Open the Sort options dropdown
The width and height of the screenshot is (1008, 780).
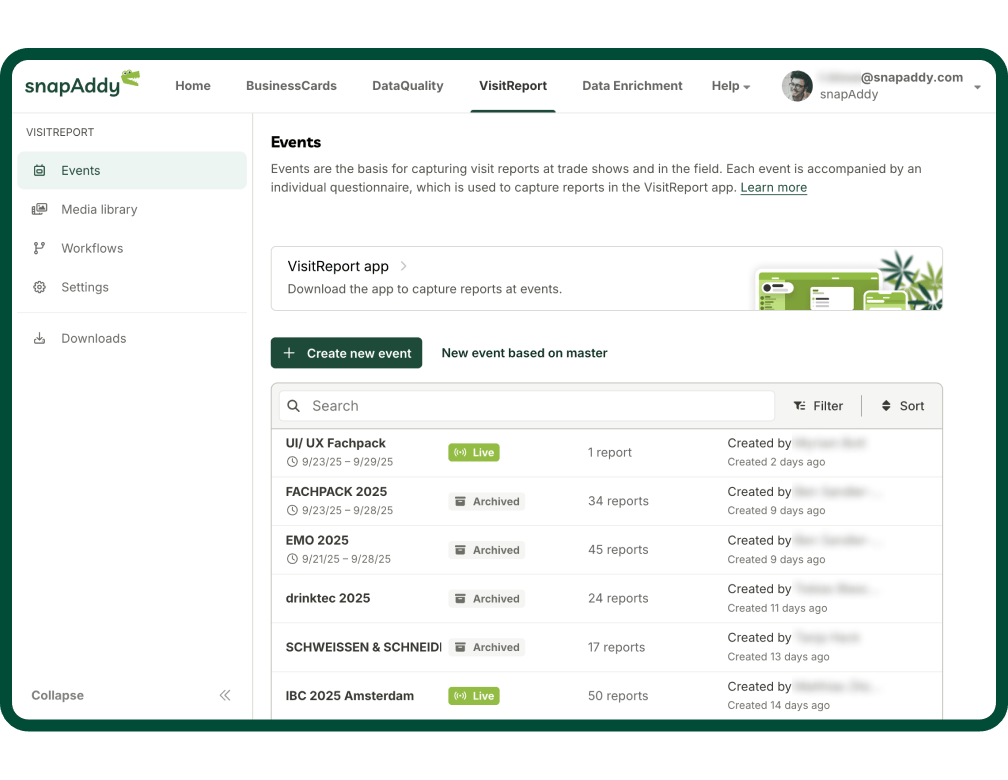(x=902, y=406)
